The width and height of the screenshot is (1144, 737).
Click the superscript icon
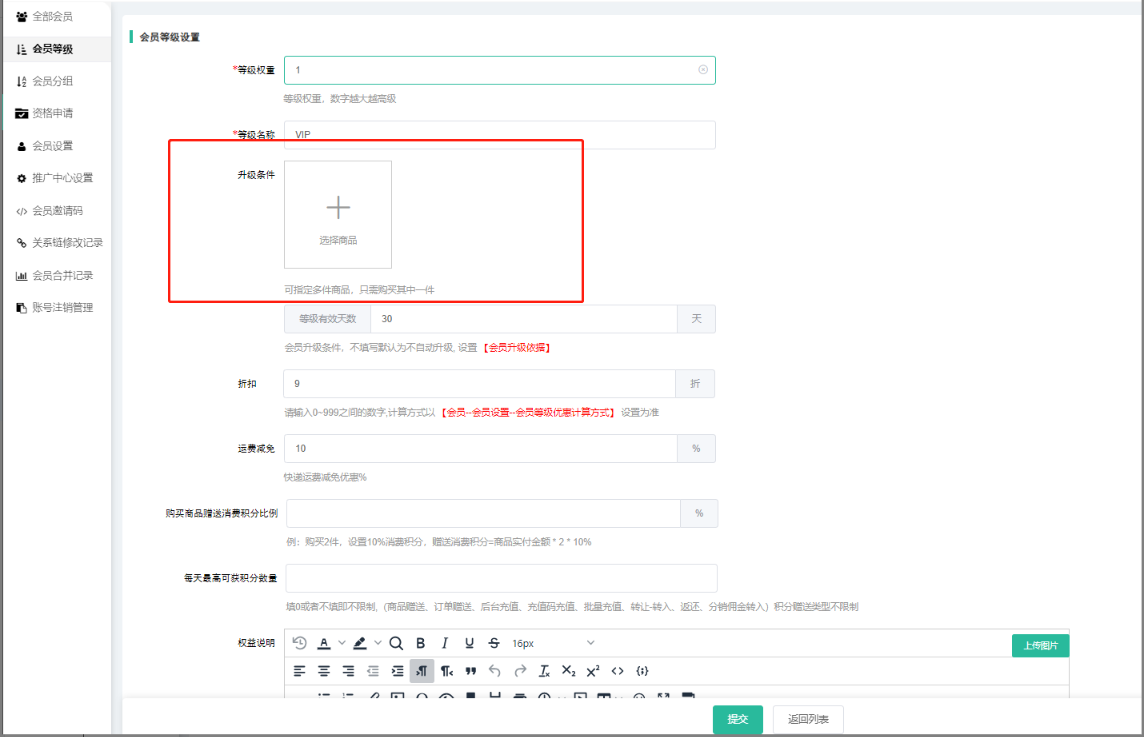593,671
